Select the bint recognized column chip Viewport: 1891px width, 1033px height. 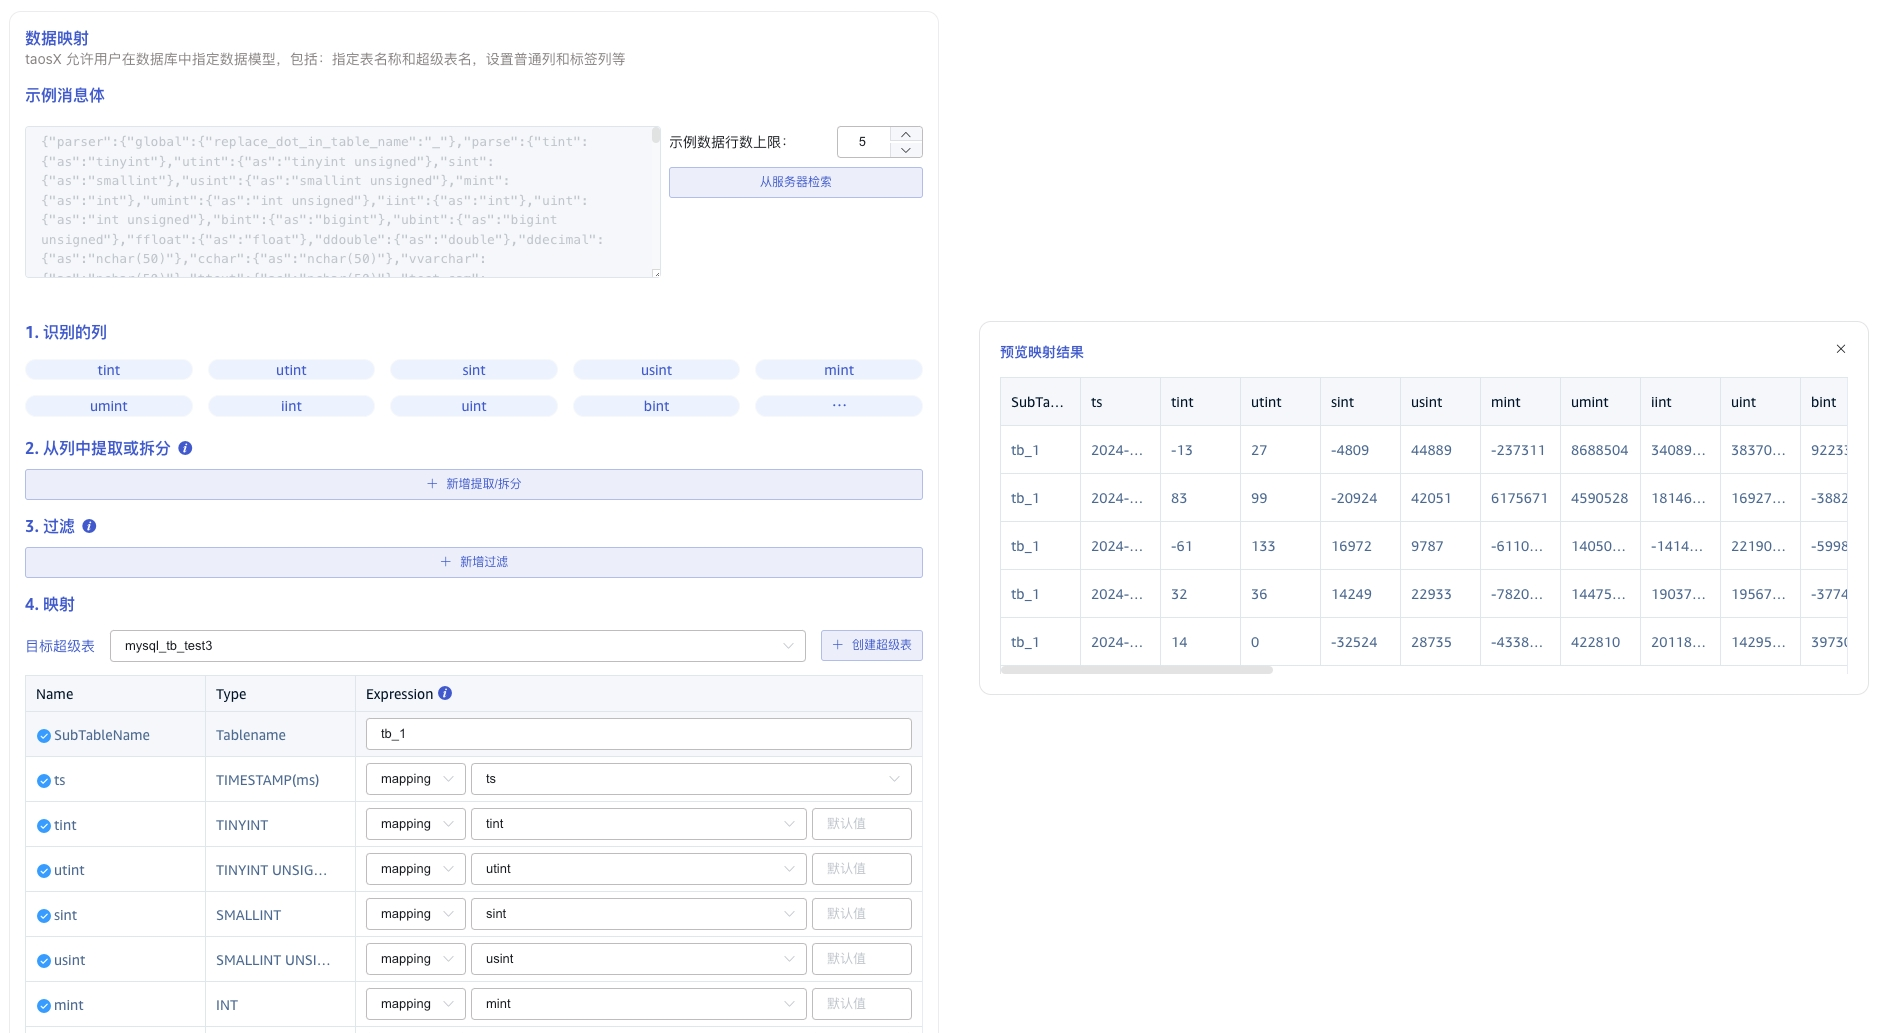tap(656, 406)
